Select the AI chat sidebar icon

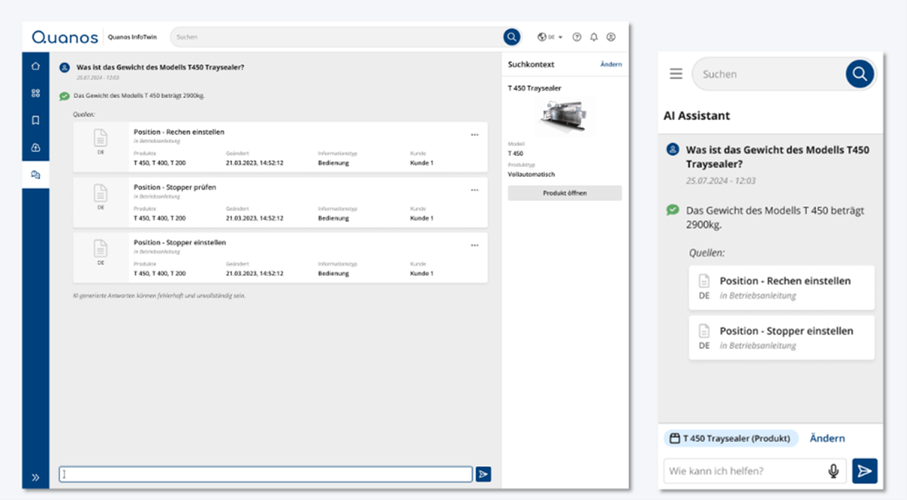pyautogui.click(x=35, y=175)
